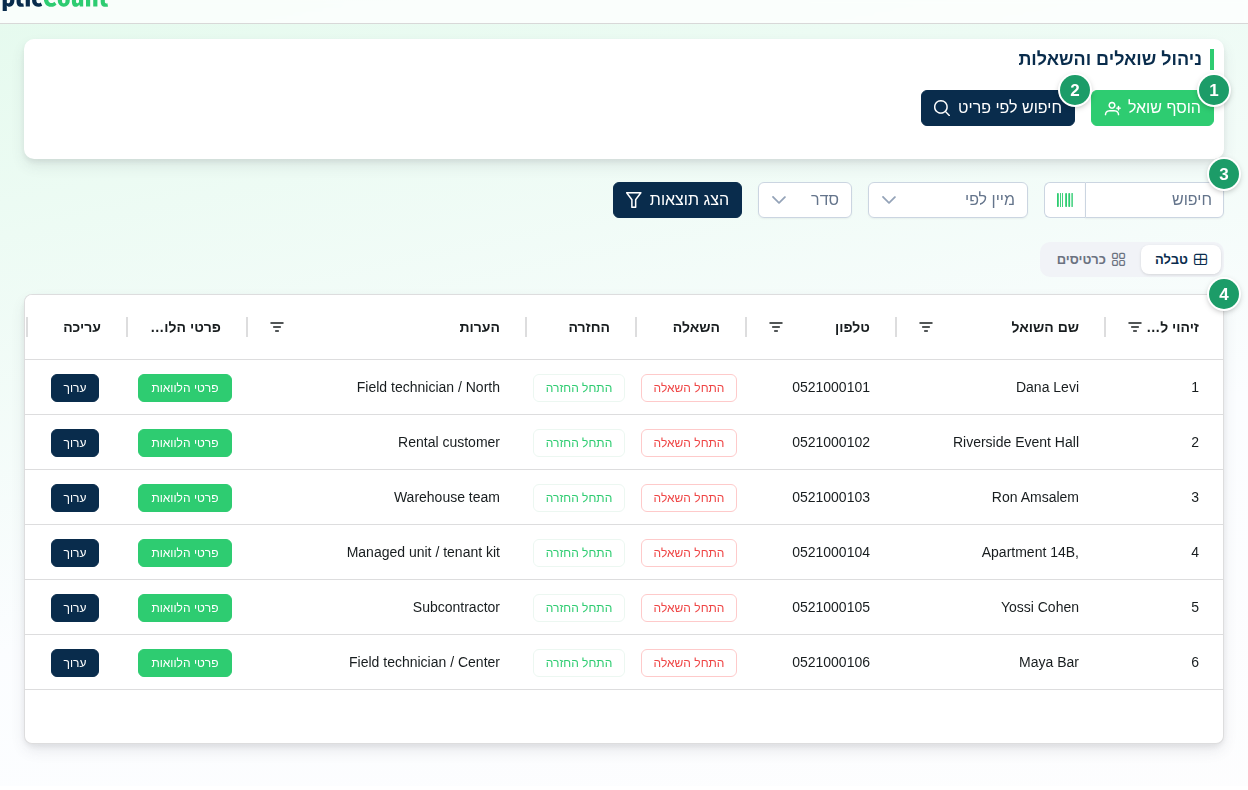1248x790 pixels.
Task: Start return for Riverside Event Hall
Action: 579,443
